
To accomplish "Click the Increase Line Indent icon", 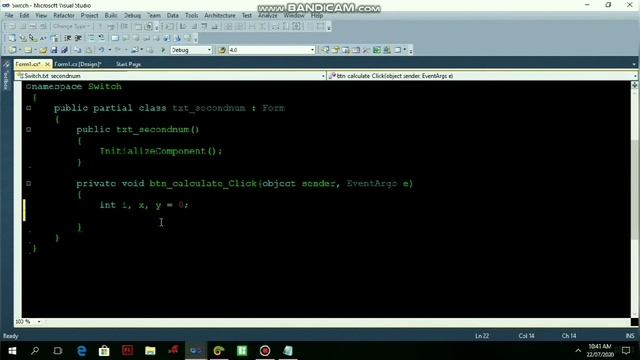I will pos(78,38).
